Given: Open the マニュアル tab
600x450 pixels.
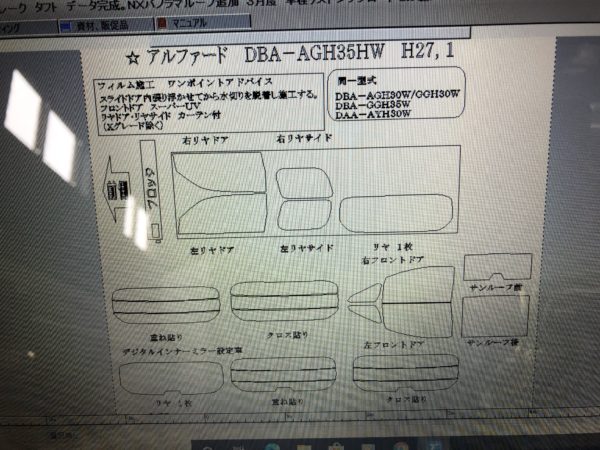Looking at the screenshot, I should (x=203, y=23).
